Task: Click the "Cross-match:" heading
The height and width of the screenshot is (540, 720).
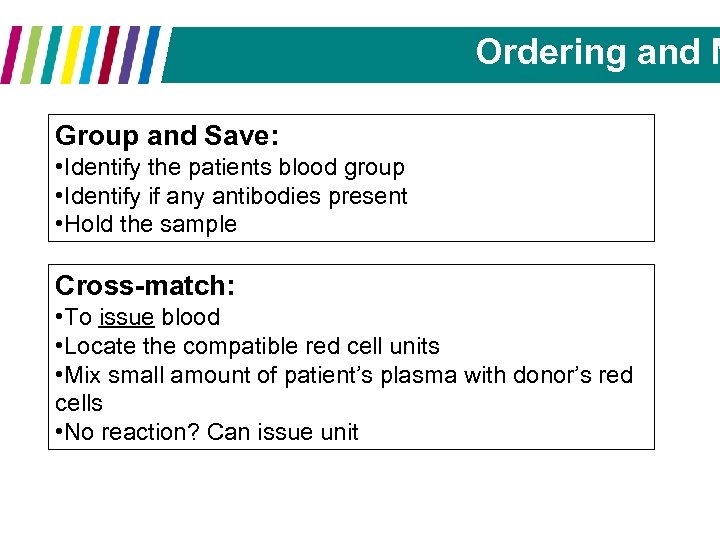Action: point(146,287)
